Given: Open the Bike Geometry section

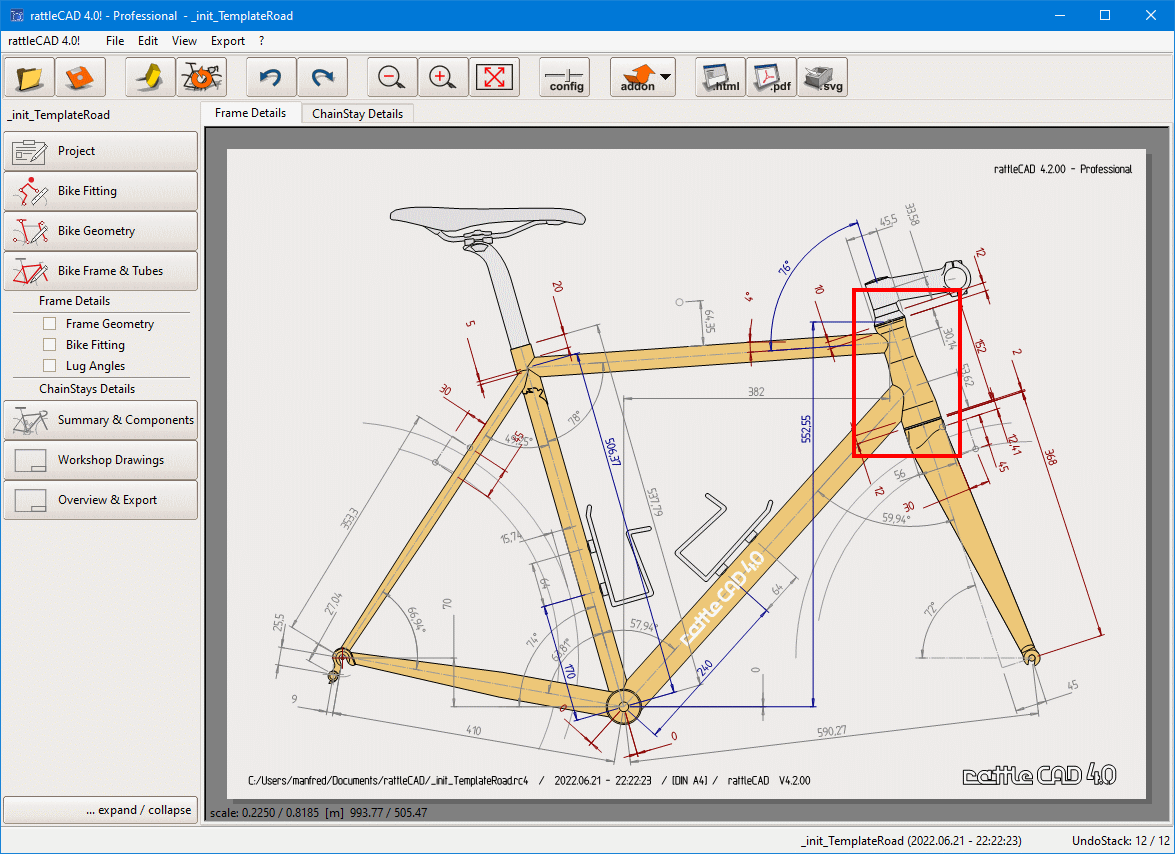Looking at the screenshot, I should pos(100,231).
